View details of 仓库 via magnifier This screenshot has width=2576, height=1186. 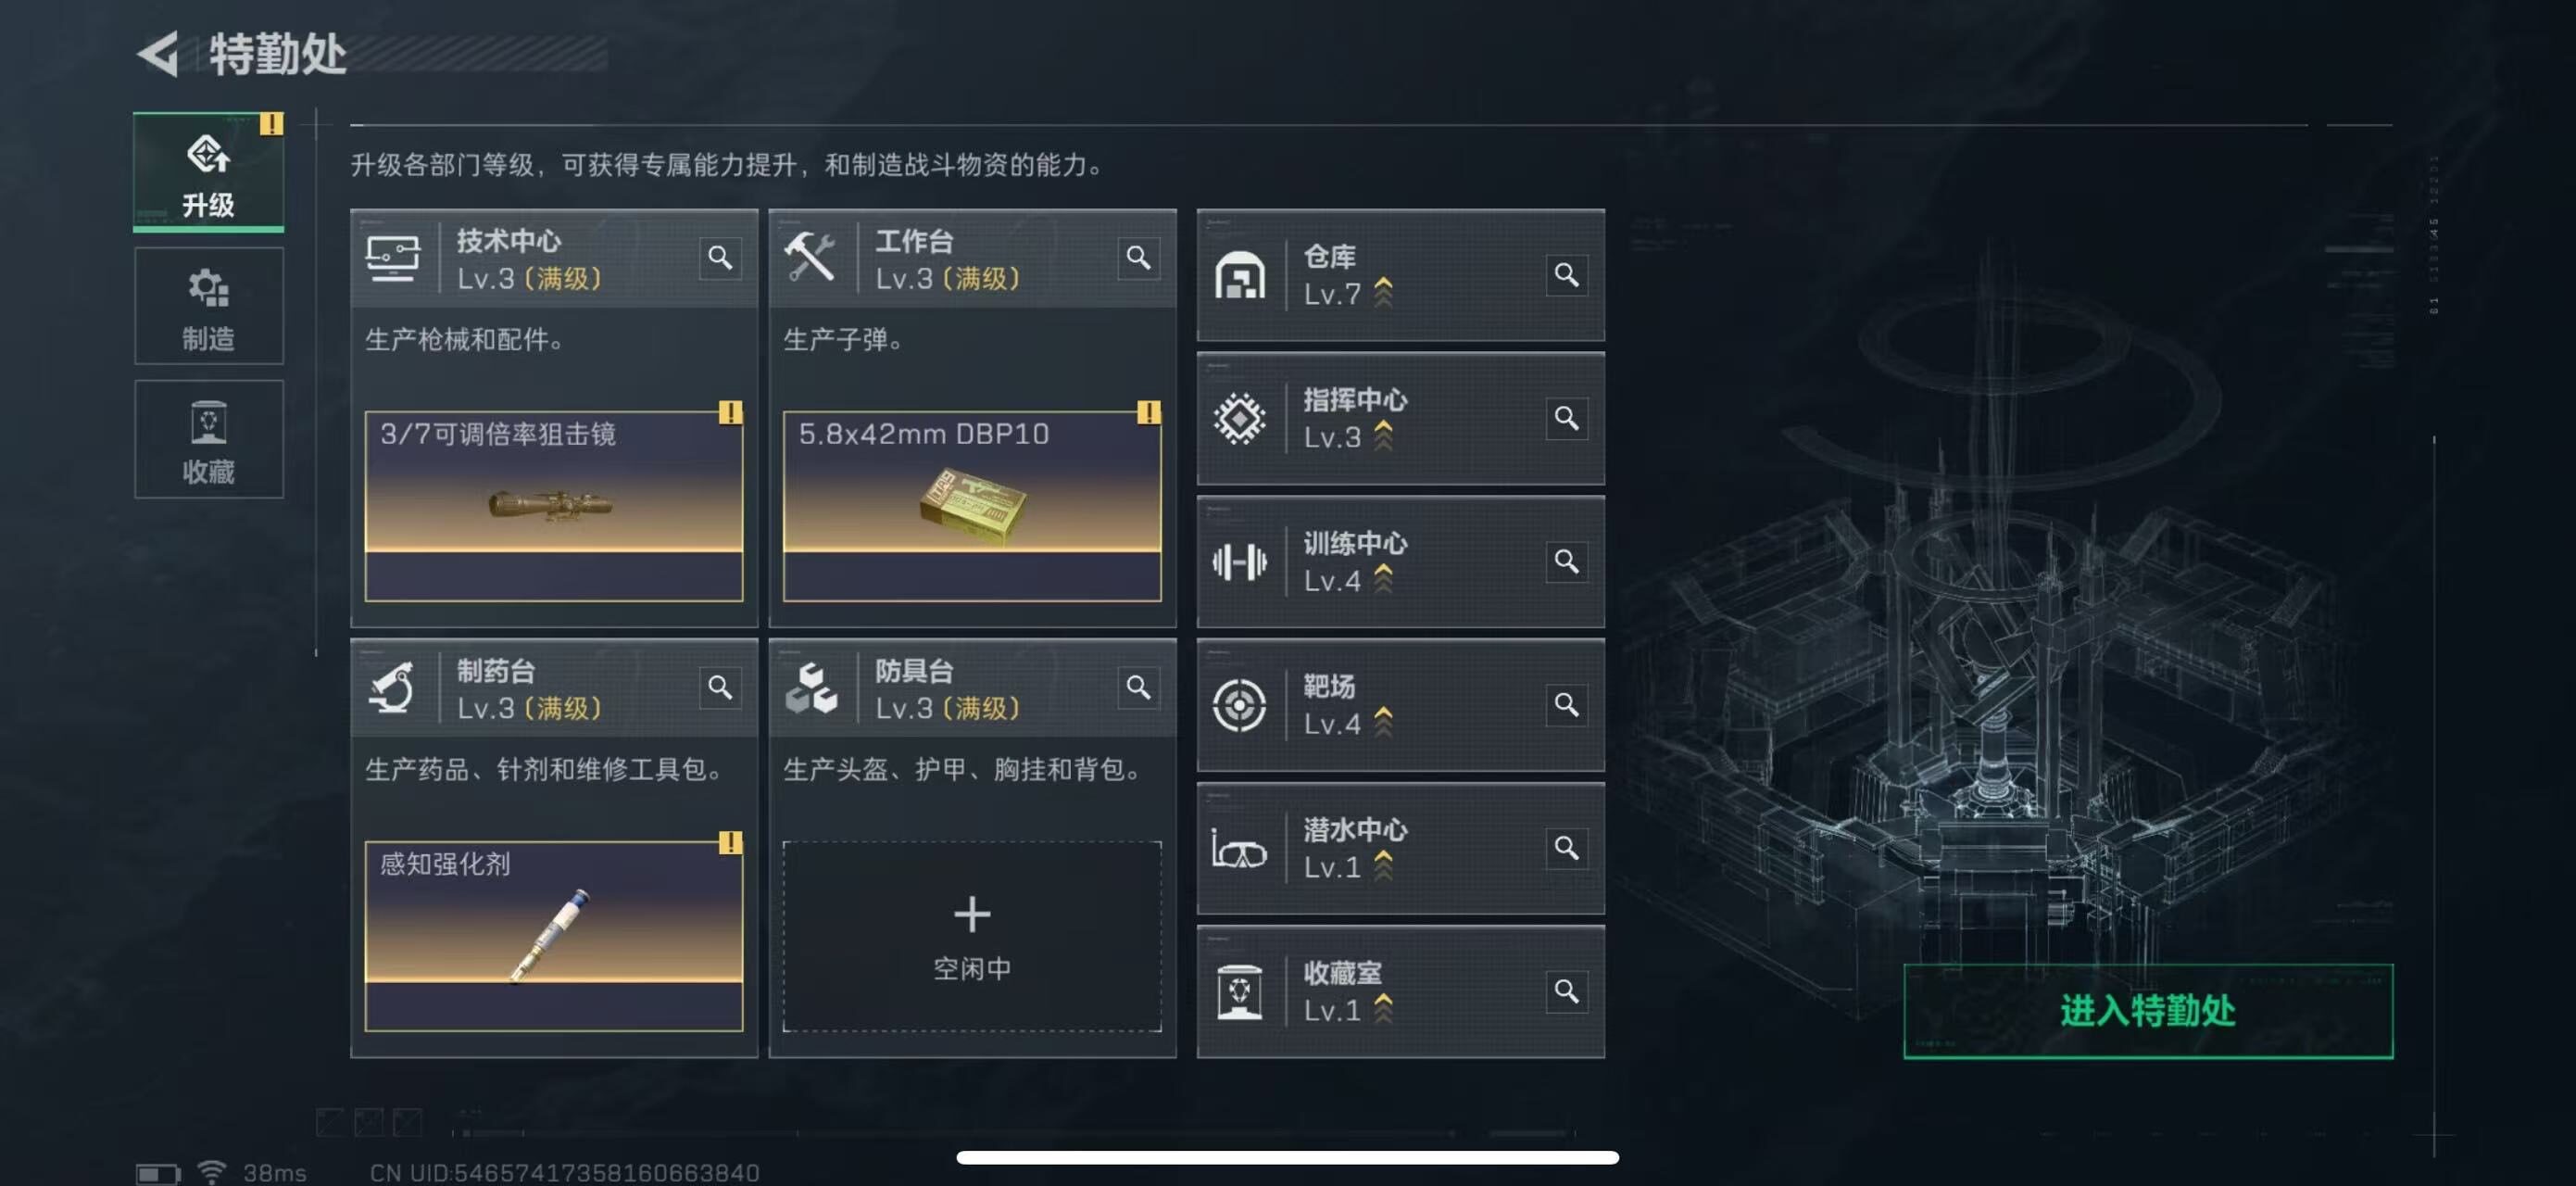pyautogui.click(x=1566, y=275)
